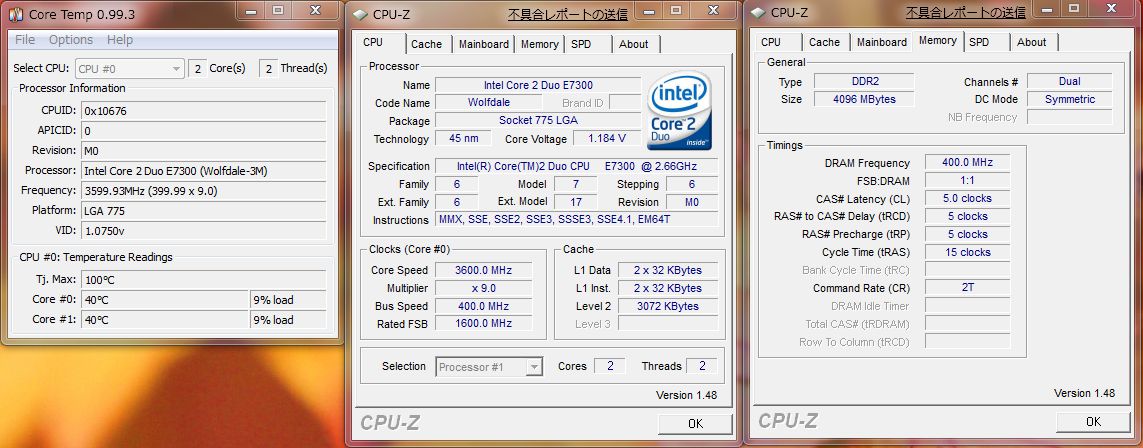The width and height of the screenshot is (1143, 448).
Task: Close the middle CPU-Z window
Action: pyautogui.click(x=711, y=10)
